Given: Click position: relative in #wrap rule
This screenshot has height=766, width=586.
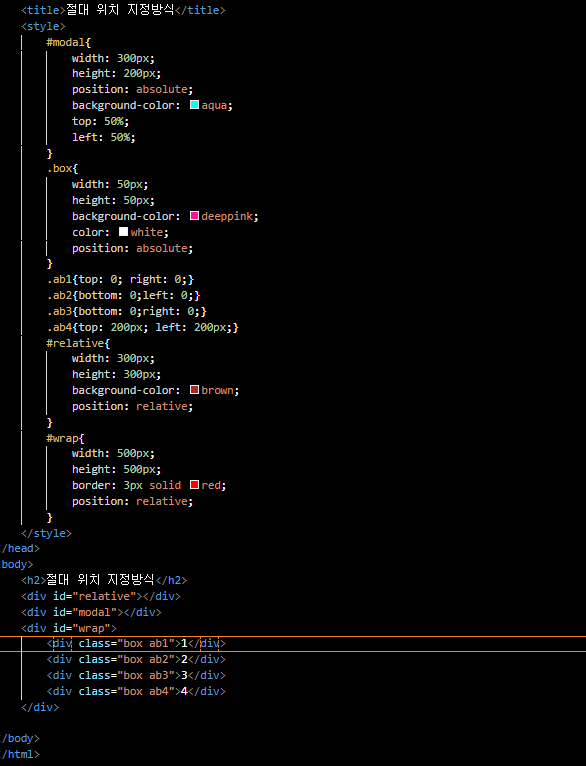Looking at the screenshot, I should (133, 501).
